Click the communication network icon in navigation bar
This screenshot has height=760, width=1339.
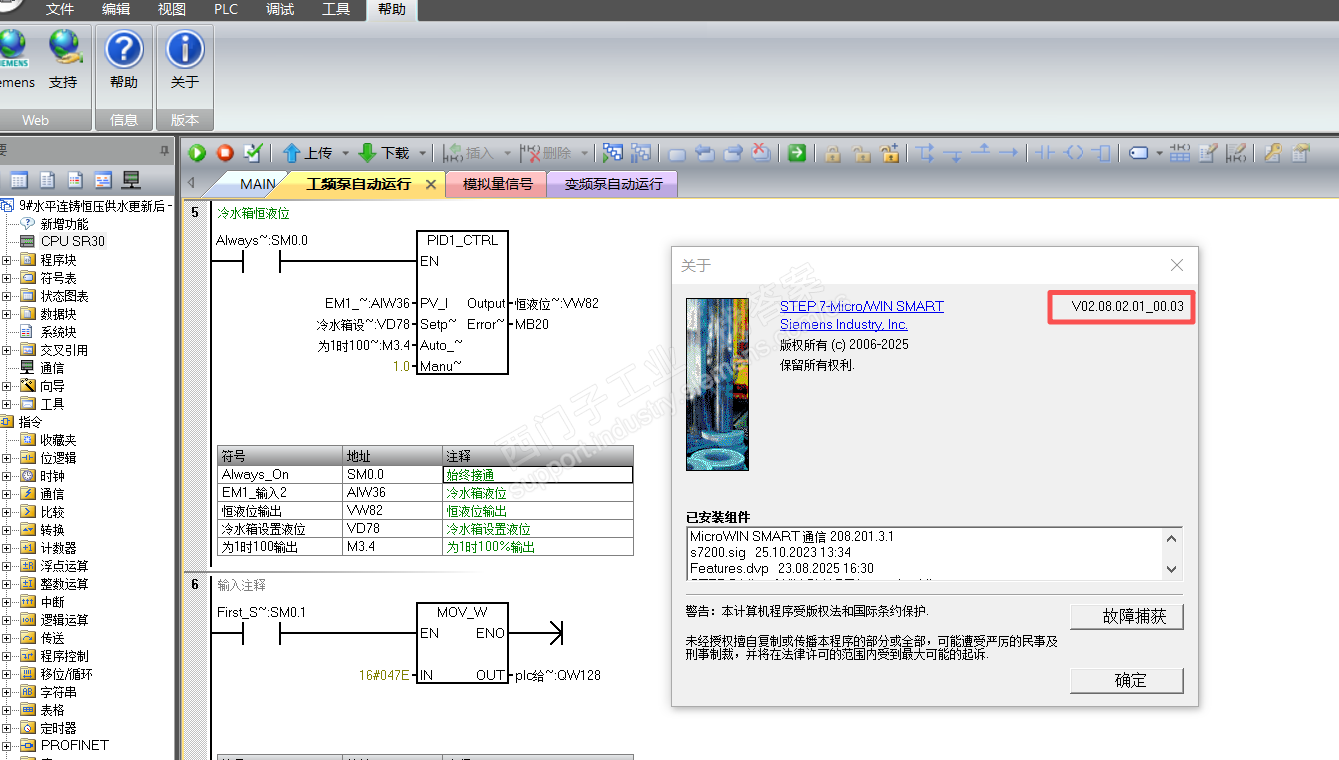point(131,180)
